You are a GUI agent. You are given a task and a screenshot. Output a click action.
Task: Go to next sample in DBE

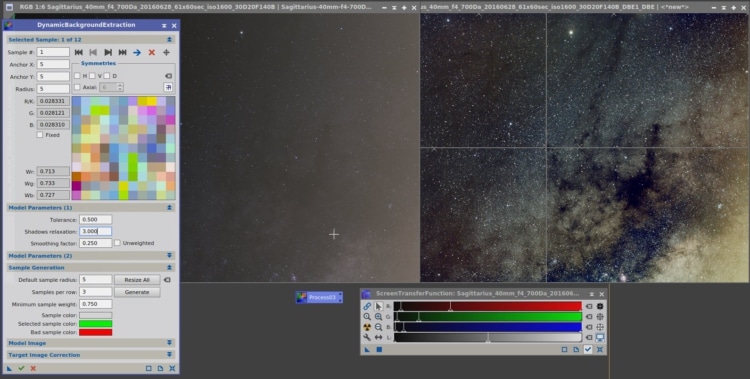tap(108, 52)
